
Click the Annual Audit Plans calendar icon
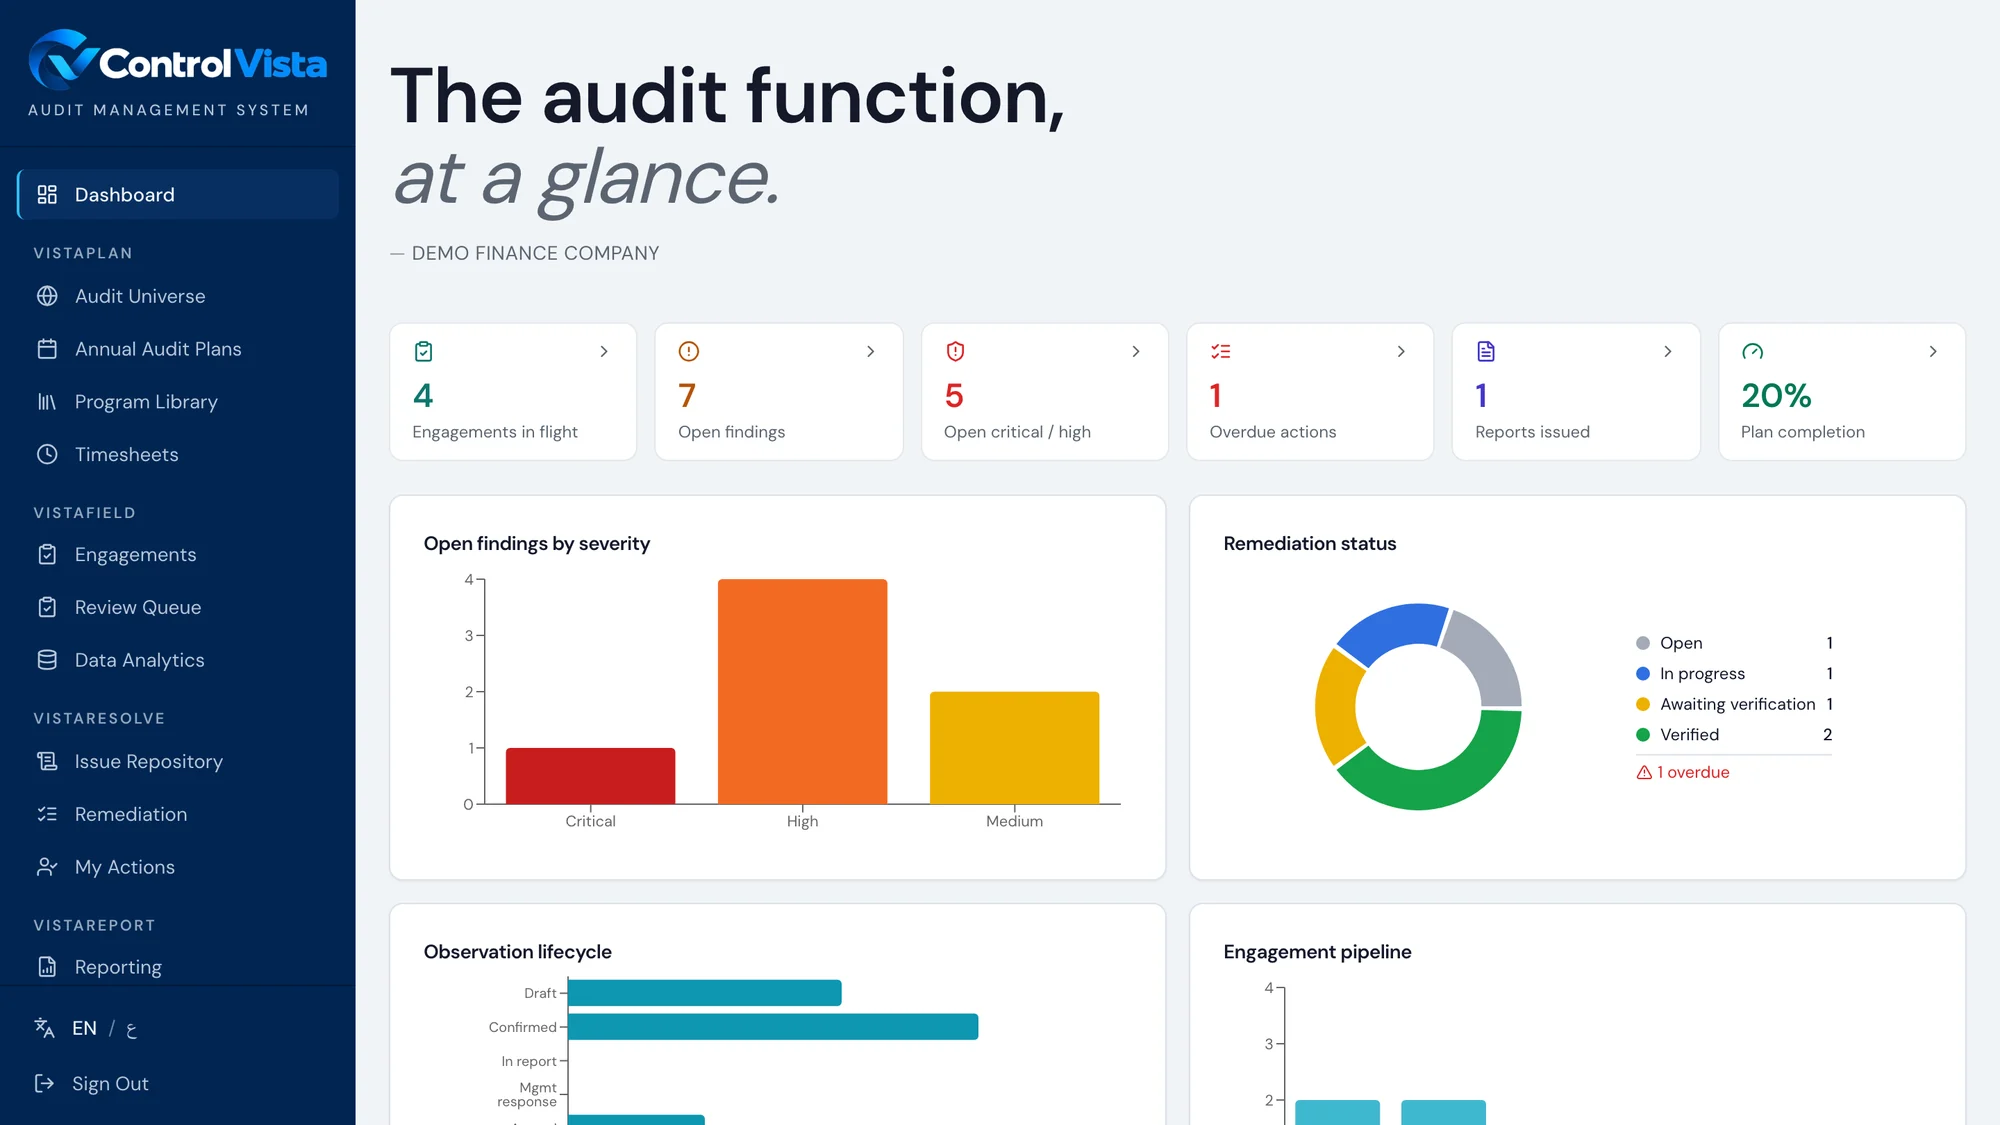pos(47,349)
